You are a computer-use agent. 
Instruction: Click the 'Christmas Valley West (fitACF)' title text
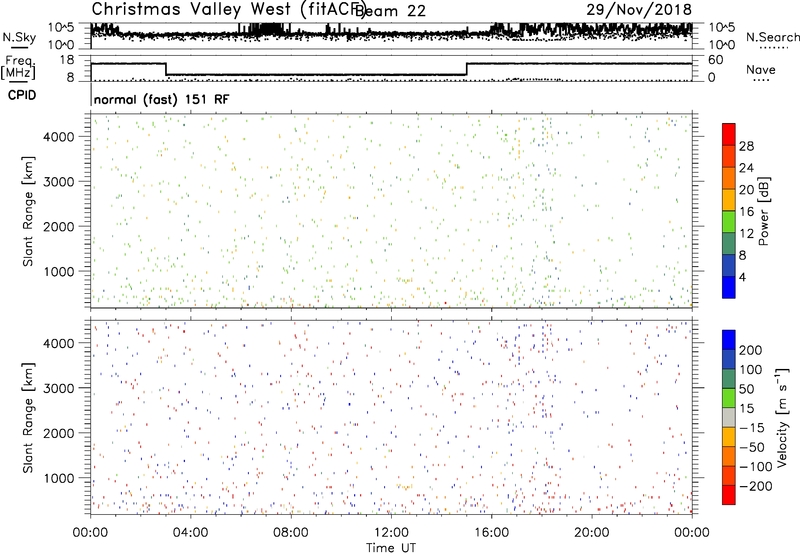tap(228, 10)
